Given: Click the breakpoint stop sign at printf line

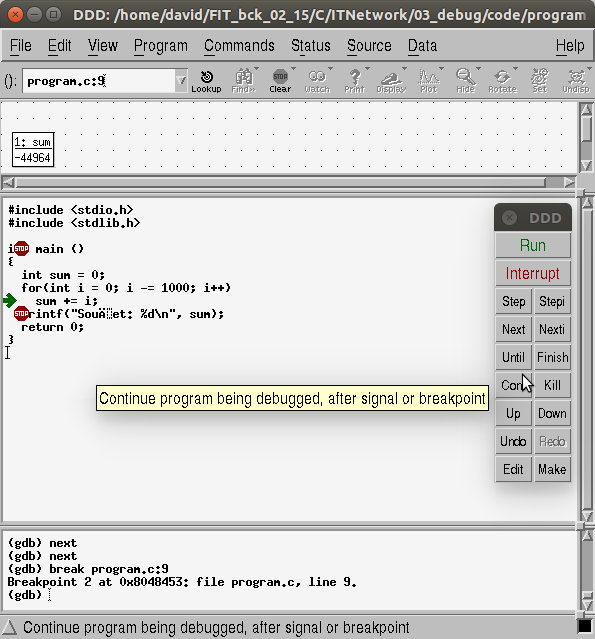Looking at the screenshot, I should (21, 313).
